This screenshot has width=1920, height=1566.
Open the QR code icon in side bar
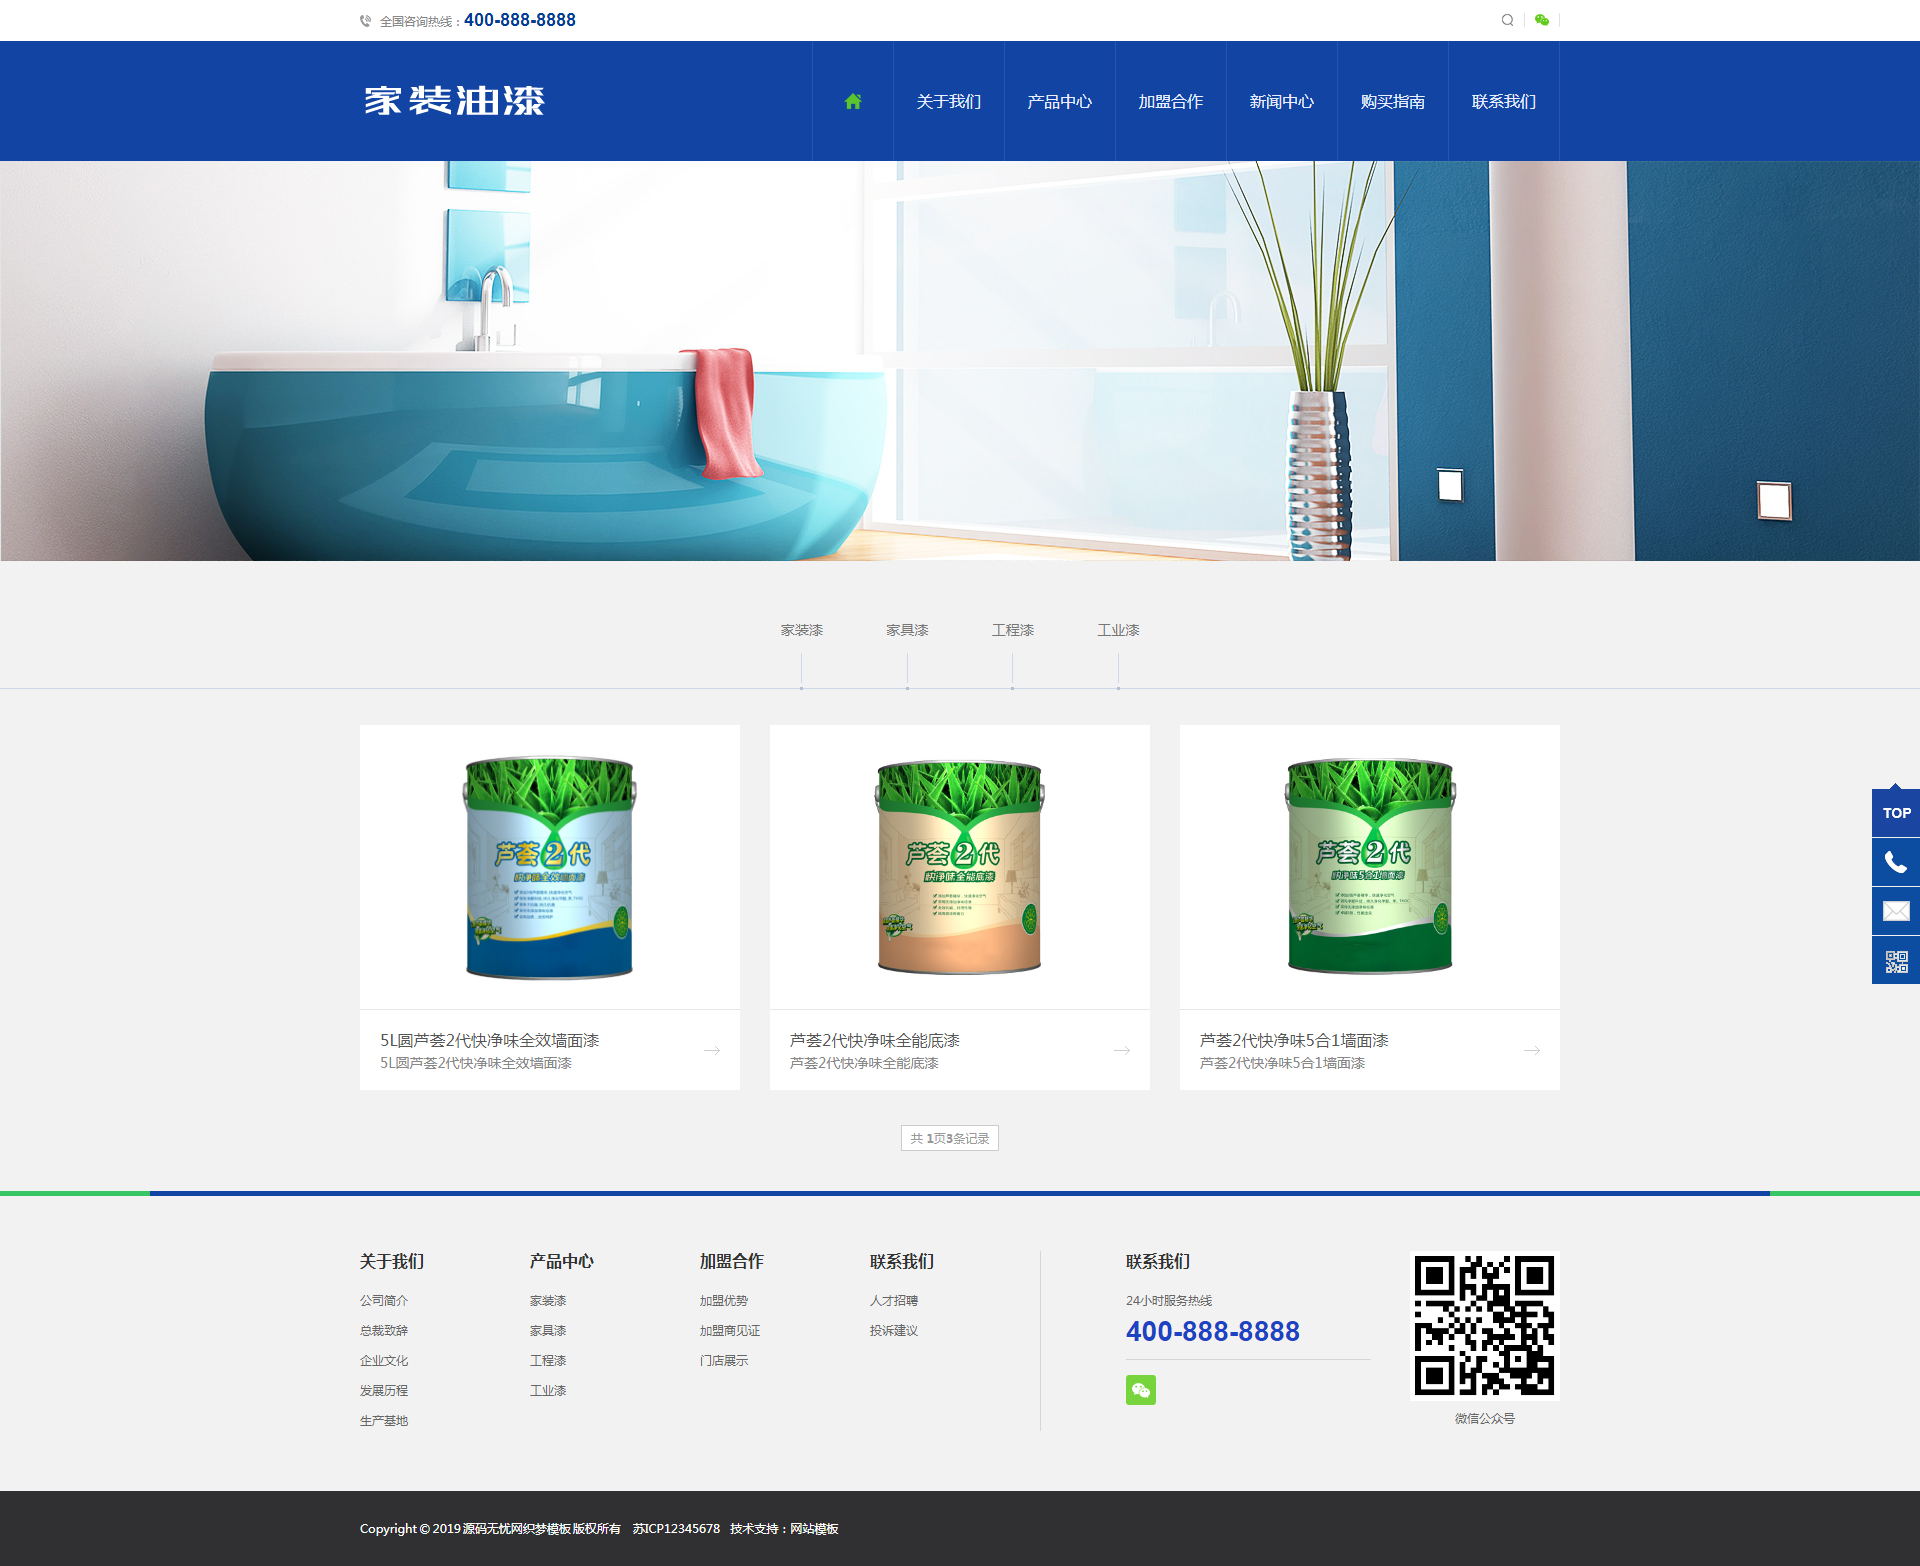(x=1895, y=961)
